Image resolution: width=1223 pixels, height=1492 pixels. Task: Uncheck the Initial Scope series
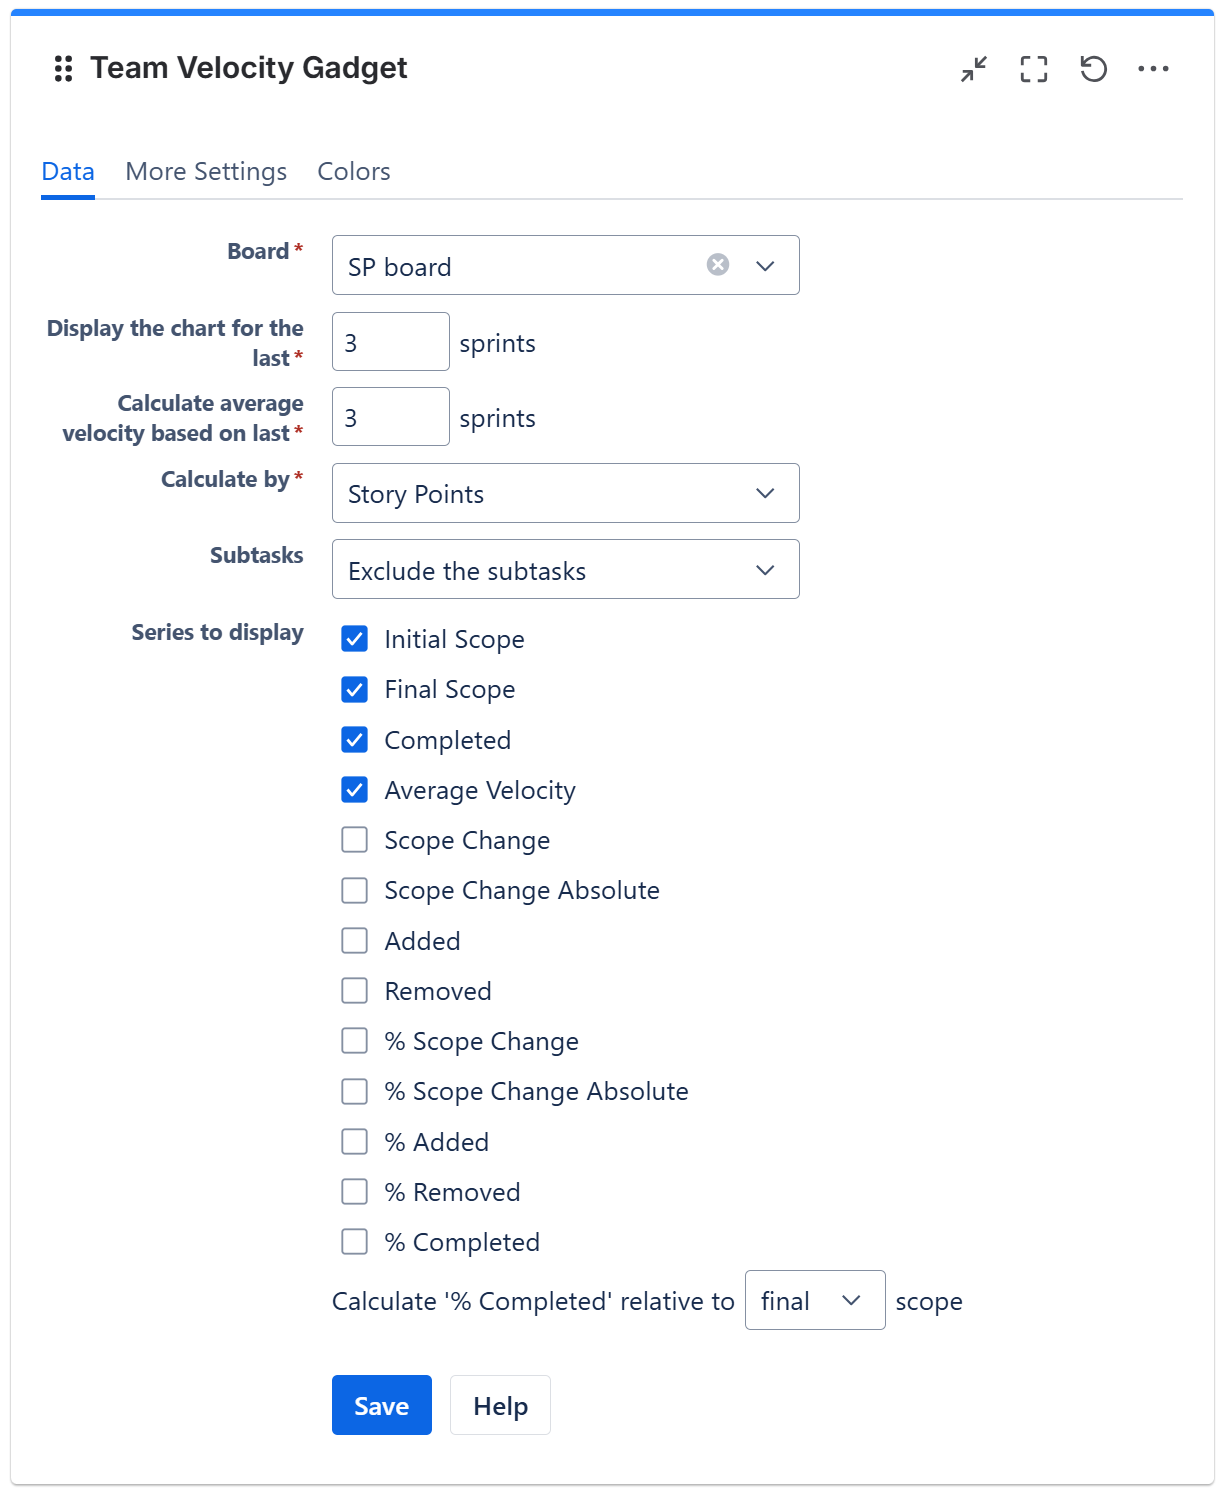(x=355, y=639)
